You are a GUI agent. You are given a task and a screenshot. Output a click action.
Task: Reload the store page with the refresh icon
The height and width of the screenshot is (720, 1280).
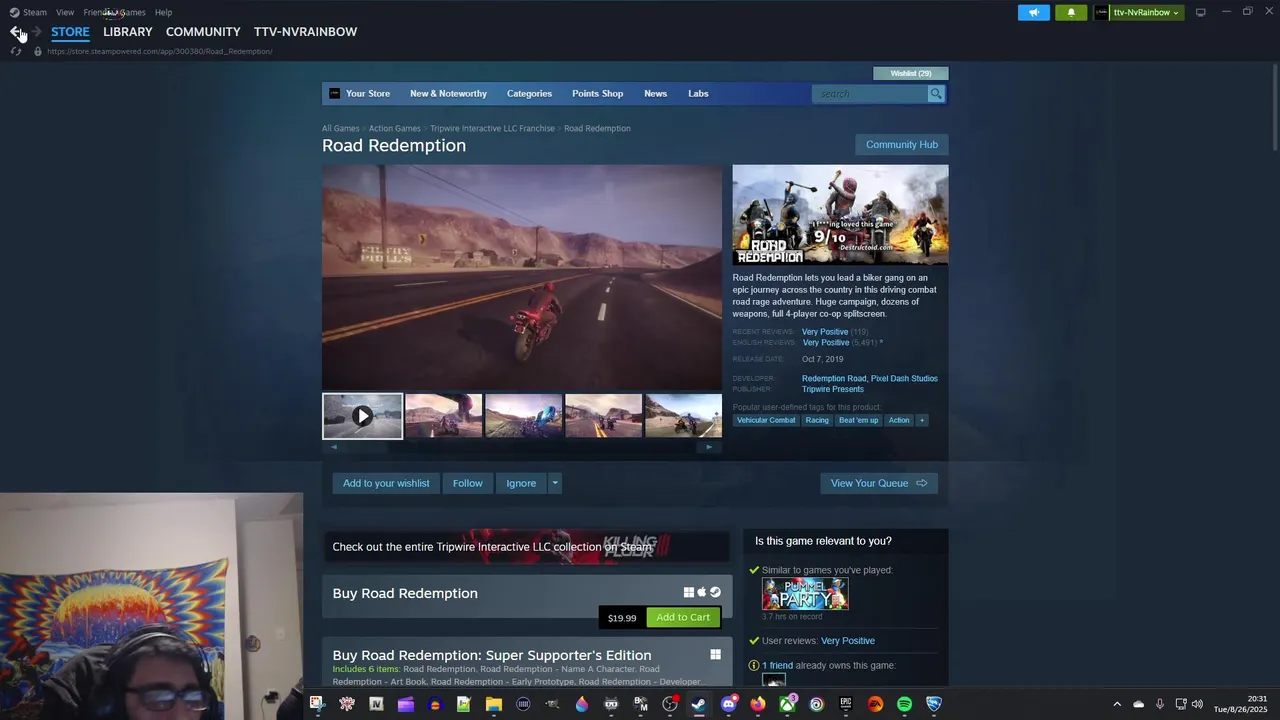point(16,51)
